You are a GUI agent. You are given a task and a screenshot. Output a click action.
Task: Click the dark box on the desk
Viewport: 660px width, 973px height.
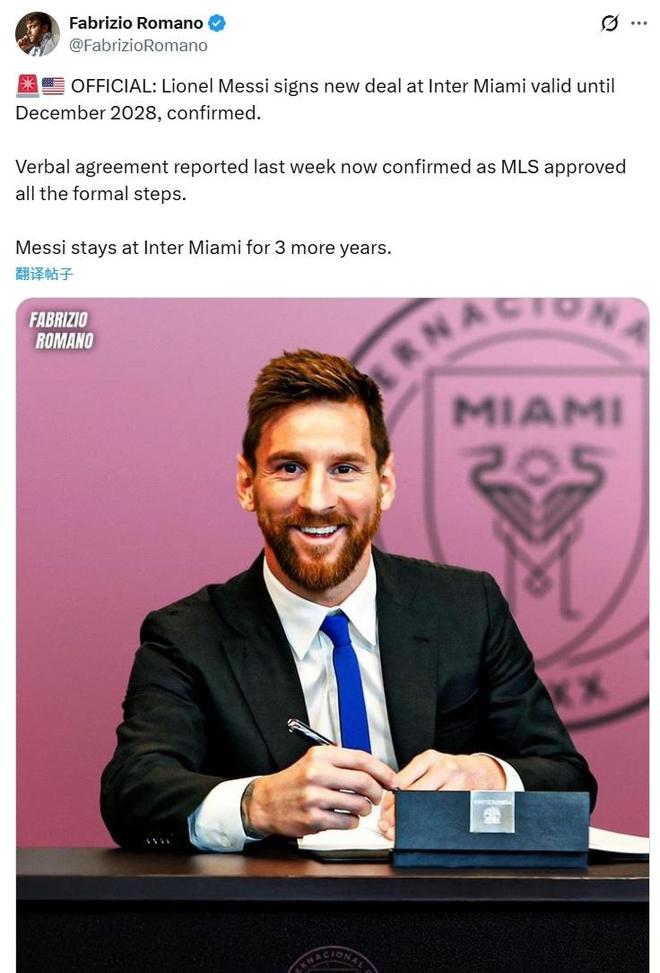click(490, 827)
